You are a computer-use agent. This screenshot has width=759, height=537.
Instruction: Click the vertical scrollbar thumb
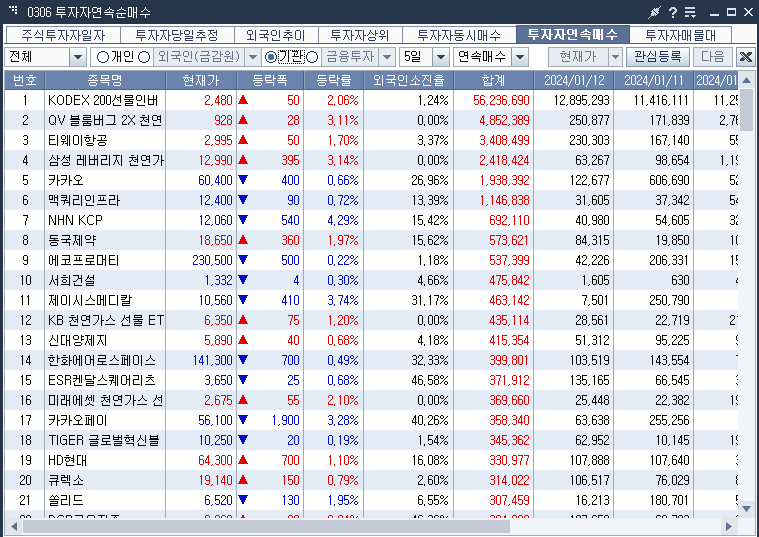point(746,110)
